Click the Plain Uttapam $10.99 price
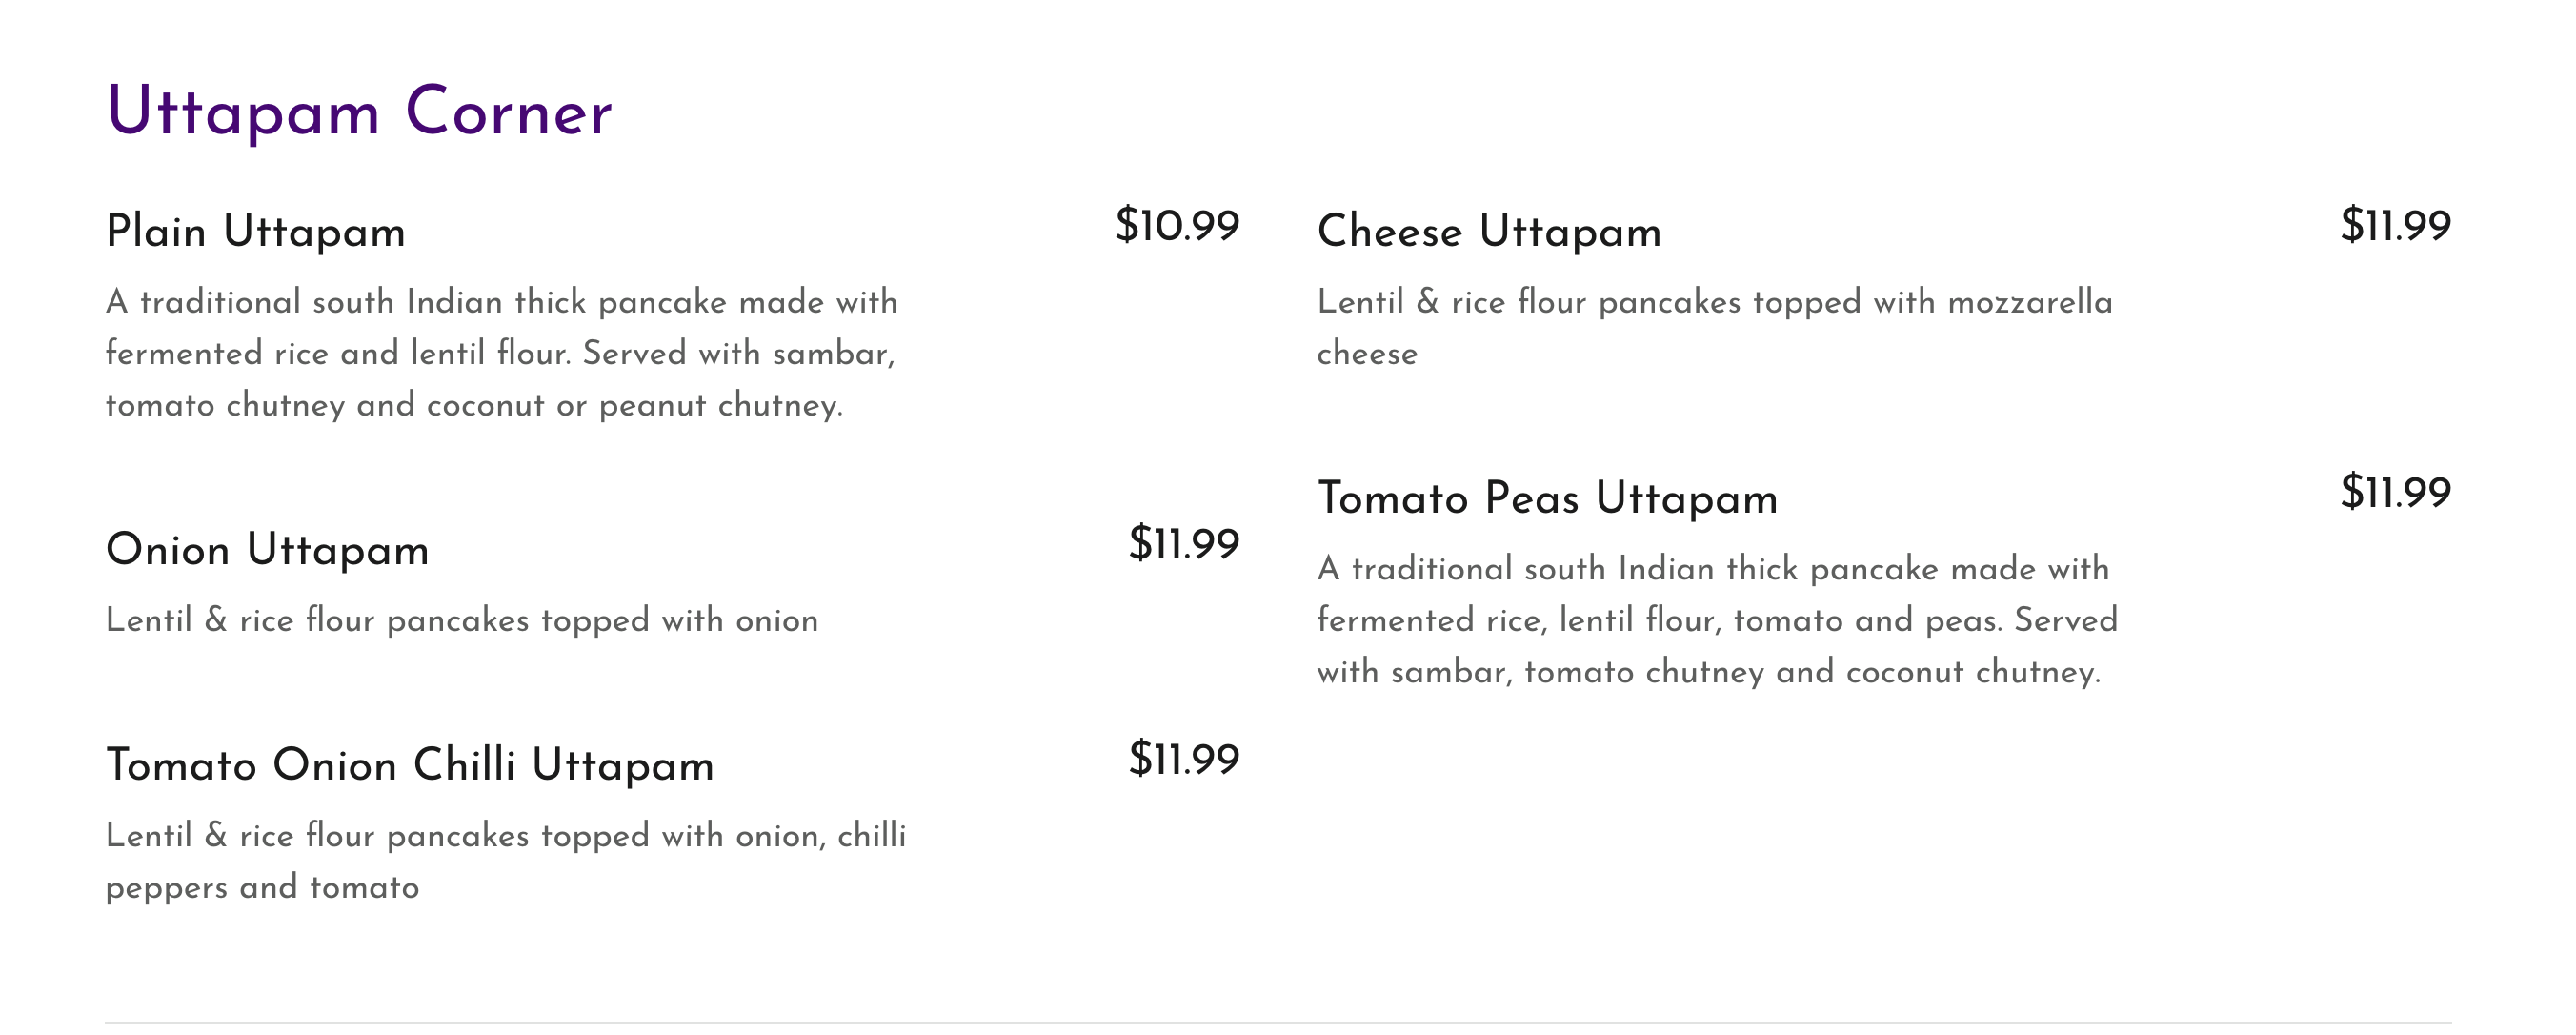 coord(1177,226)
